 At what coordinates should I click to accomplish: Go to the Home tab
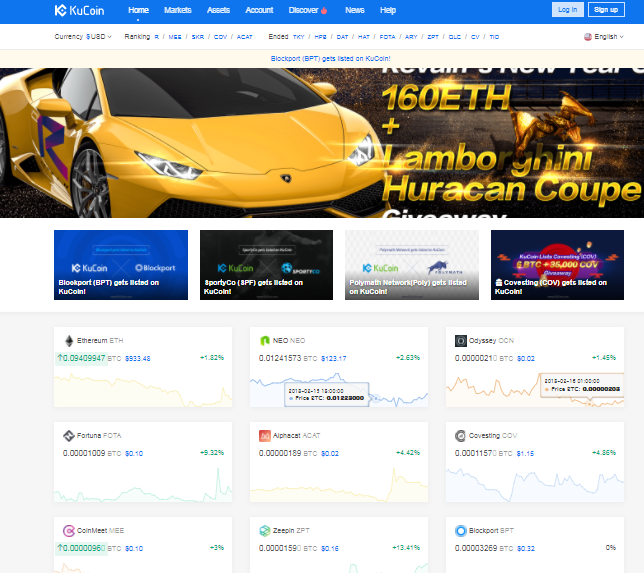point(138,10)
